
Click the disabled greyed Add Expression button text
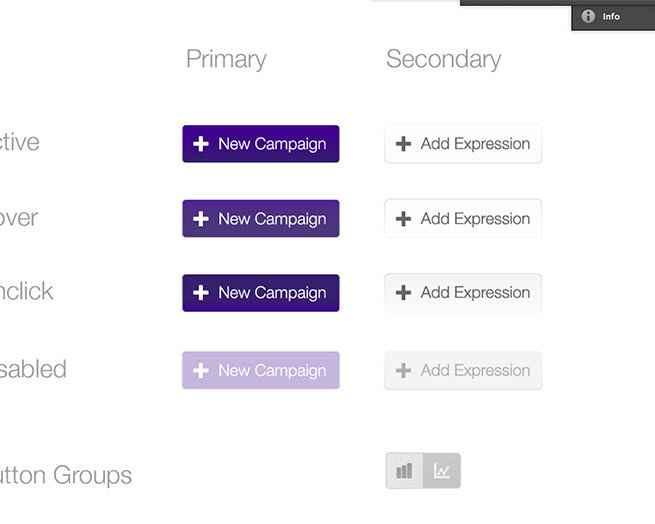(475, 370)
